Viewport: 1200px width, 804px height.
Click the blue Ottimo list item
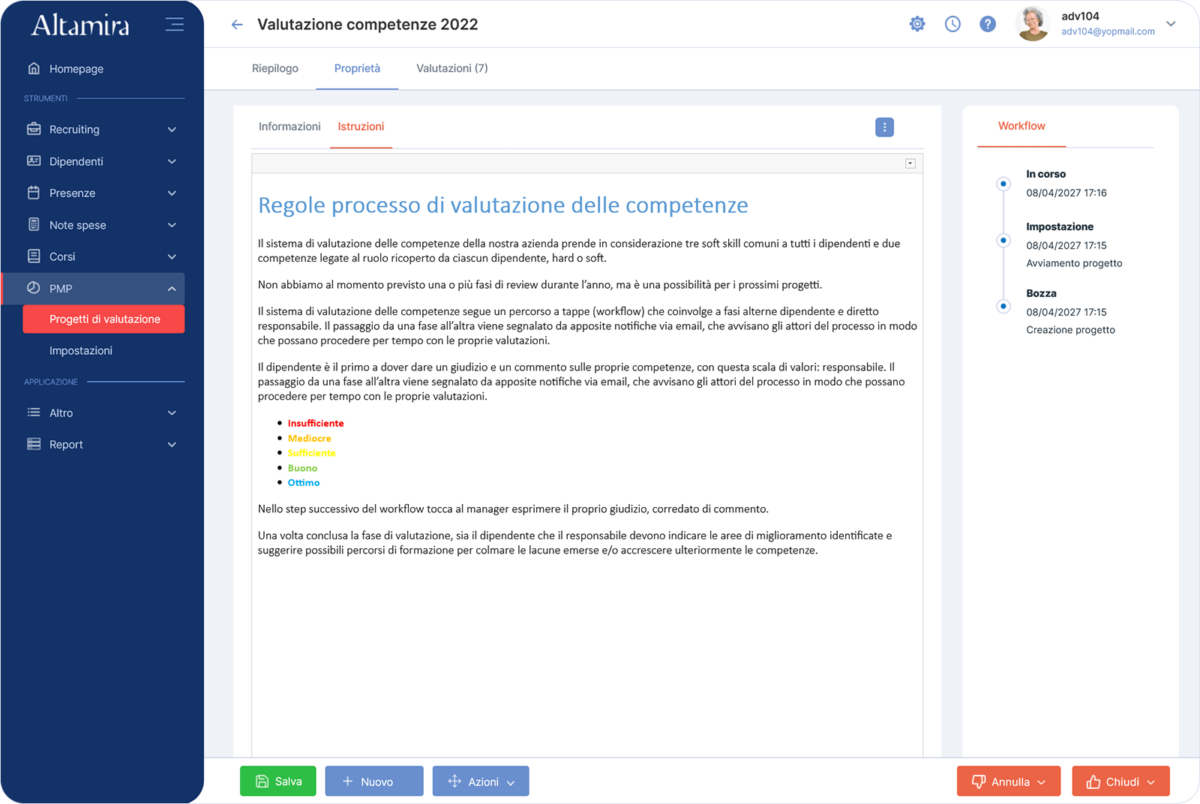click(304, 483)
